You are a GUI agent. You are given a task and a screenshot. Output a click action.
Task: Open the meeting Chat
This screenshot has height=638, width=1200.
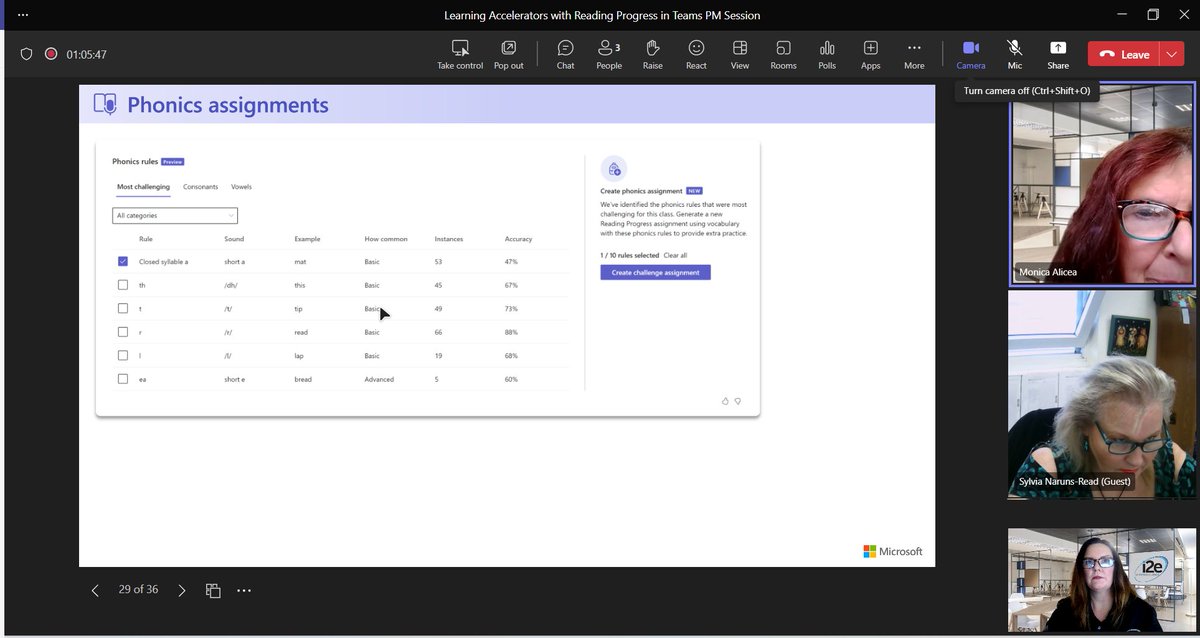[x=565, y=54]
